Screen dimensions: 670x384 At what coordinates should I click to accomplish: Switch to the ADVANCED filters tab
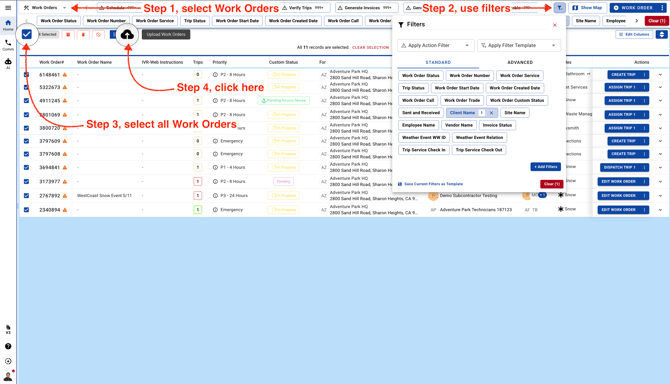pos(520,62)
